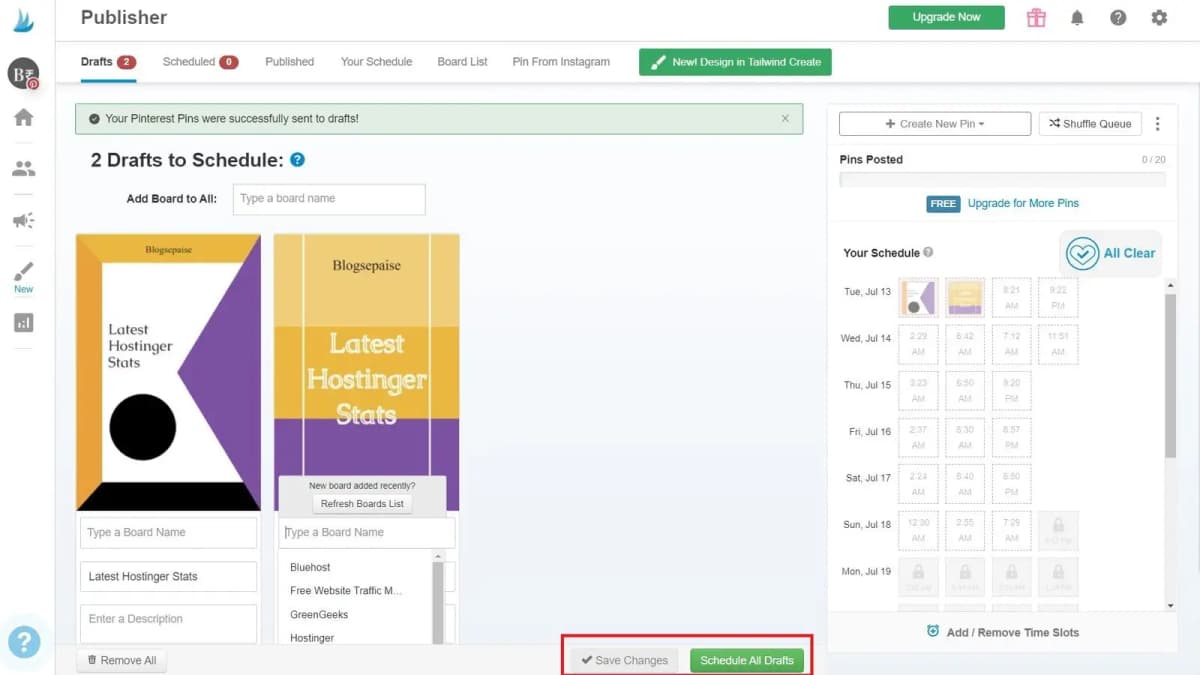The height and width of the screenshot is (675, 1200).
Task: Click the Upgrade for More Pins link
Action: tap(1023, 203)
